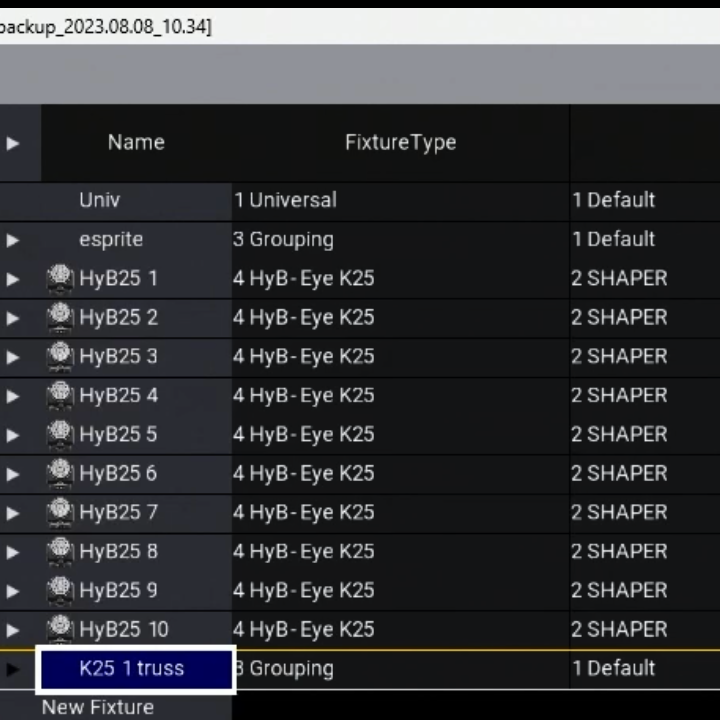Screen dimensions: 720x720
Task: Click the fixture icon beside HyB25 5
Action: (60, 434)
